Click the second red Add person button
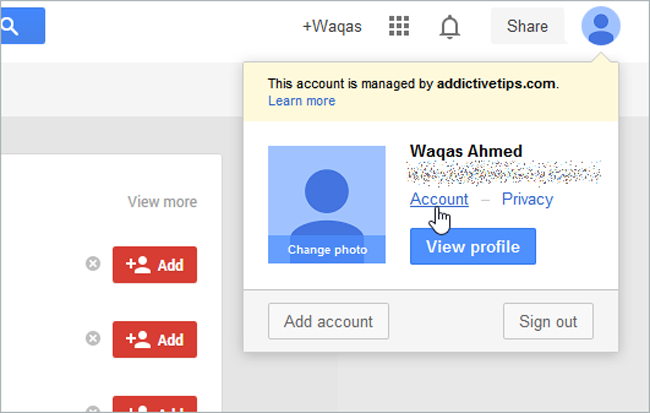The height and width of the screenshot is (413, 650). (x=155, y=339)
